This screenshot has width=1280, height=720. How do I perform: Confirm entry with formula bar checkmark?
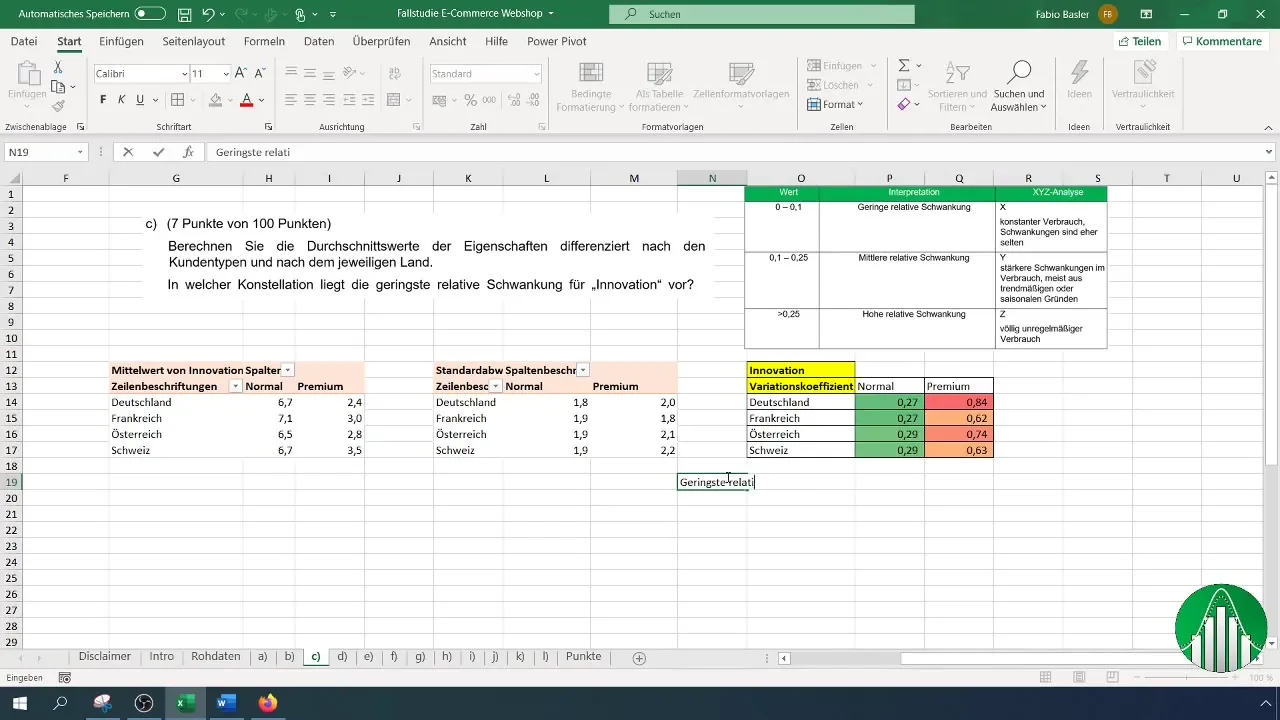(x=158, y=152)
